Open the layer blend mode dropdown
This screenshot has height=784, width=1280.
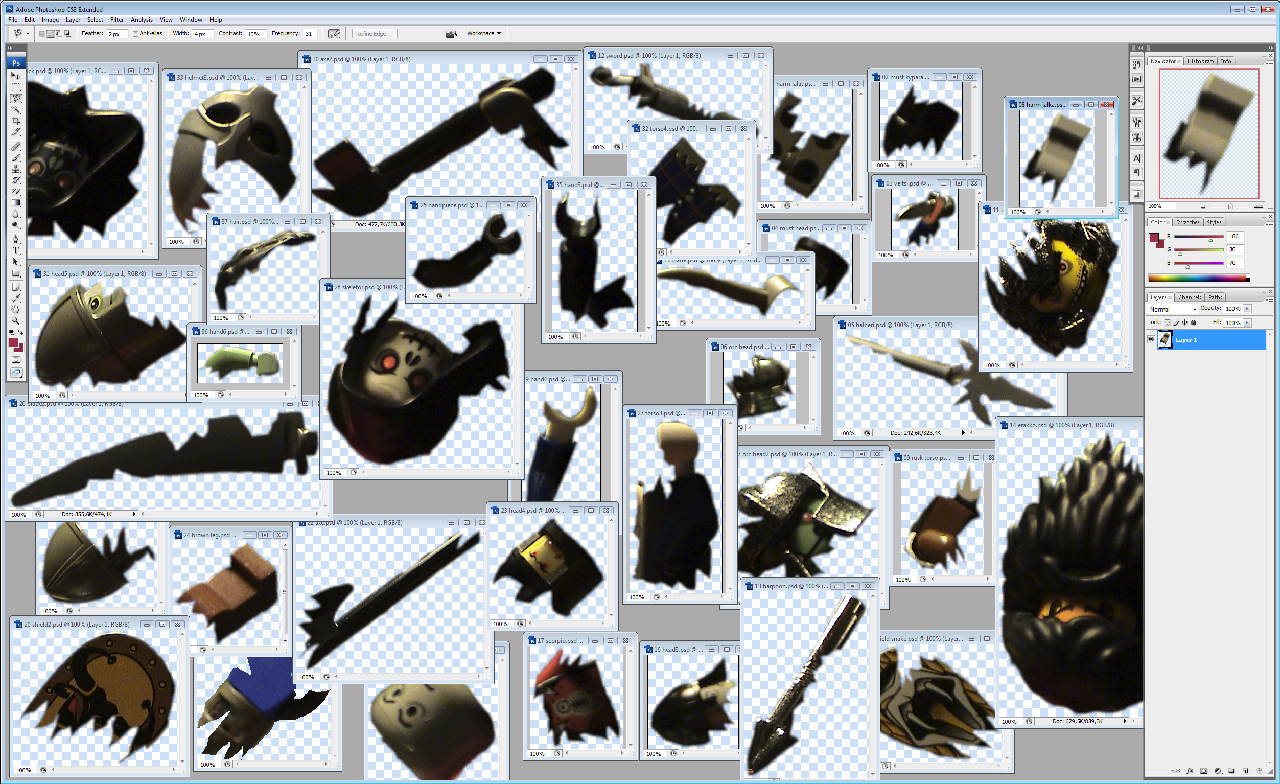coord(1172,309)
